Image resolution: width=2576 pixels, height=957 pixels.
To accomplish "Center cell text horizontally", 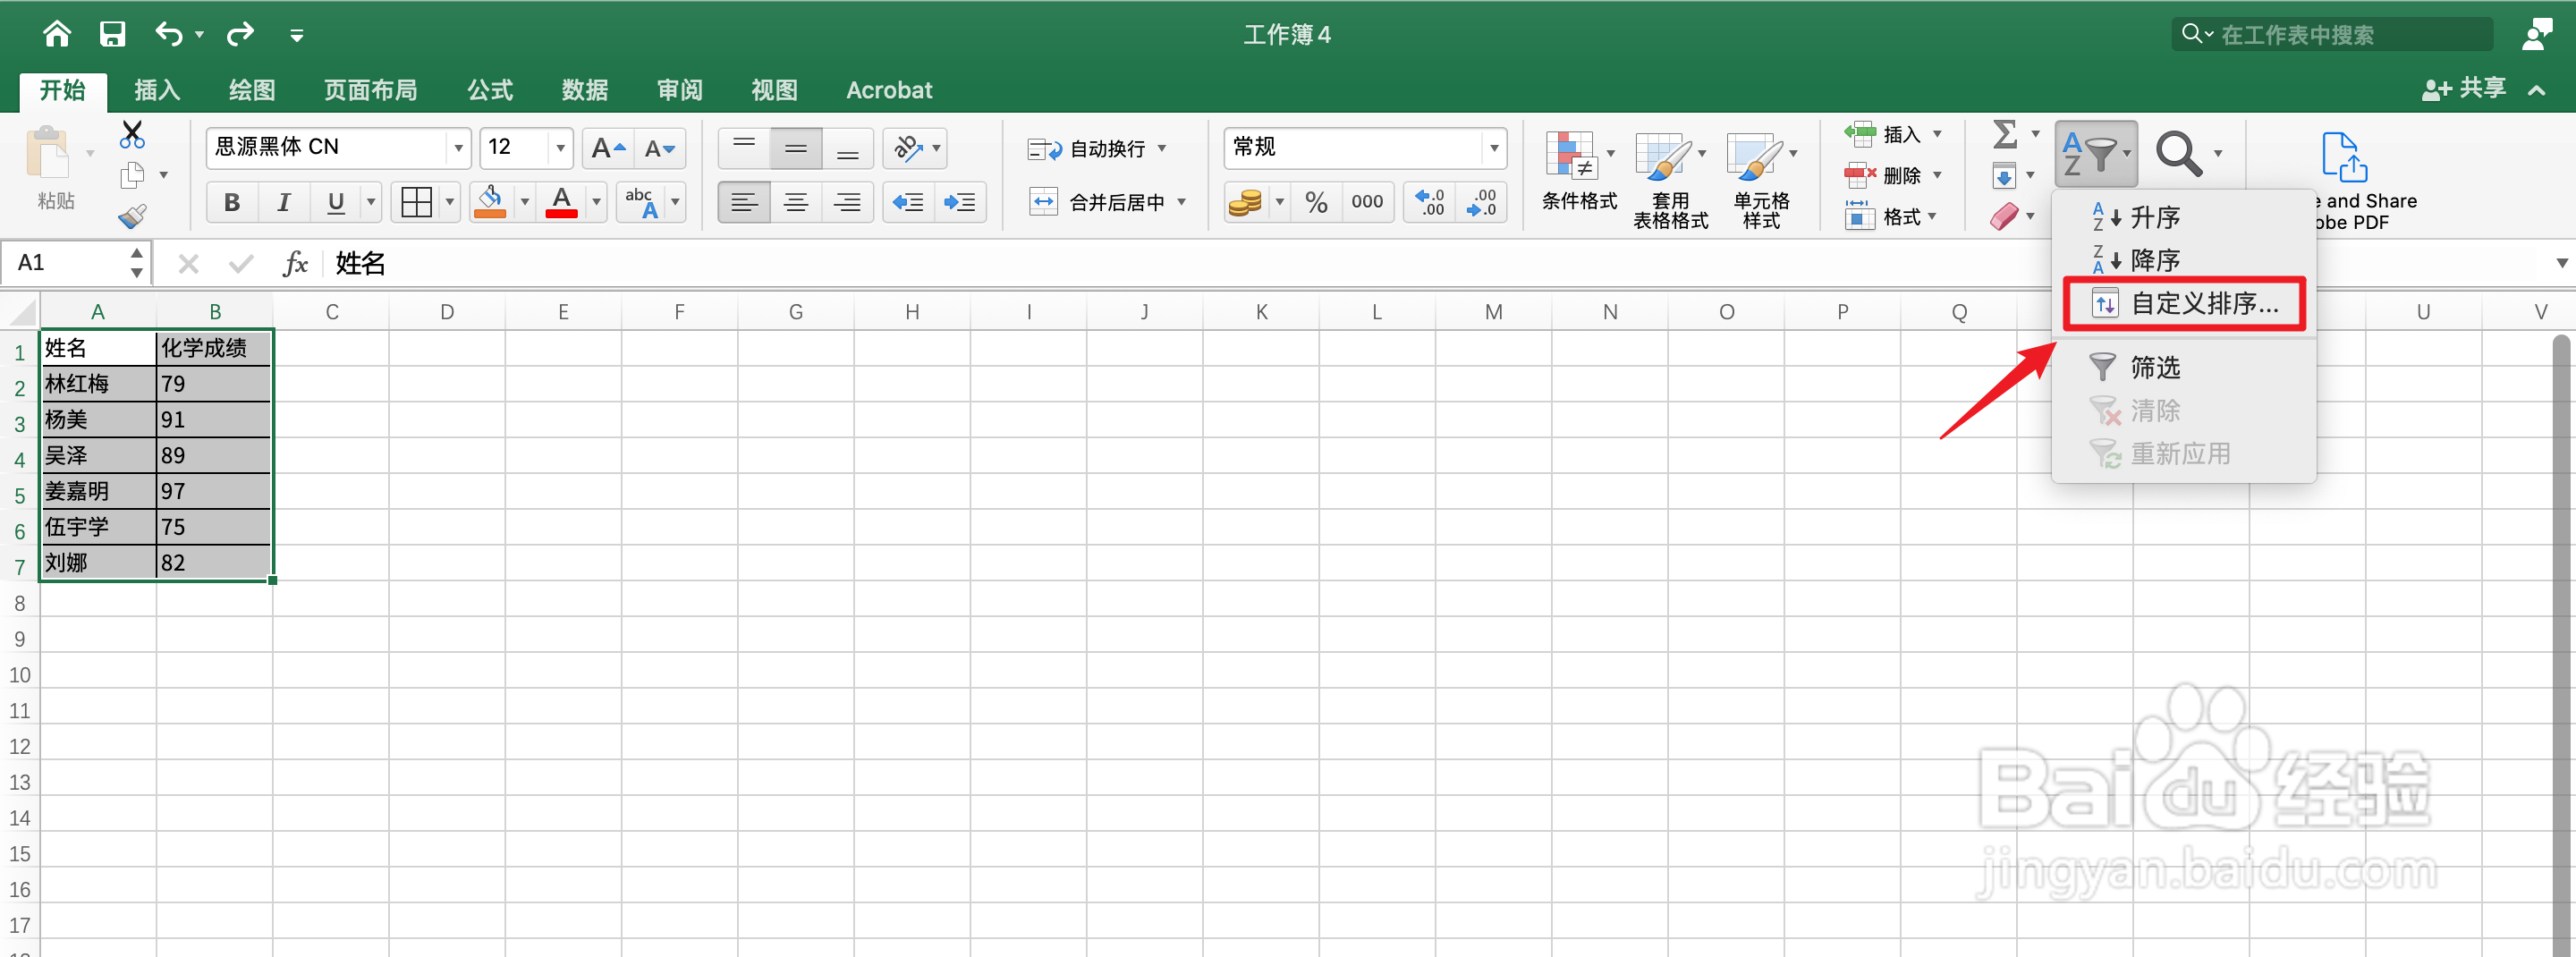I will (796, 202).
